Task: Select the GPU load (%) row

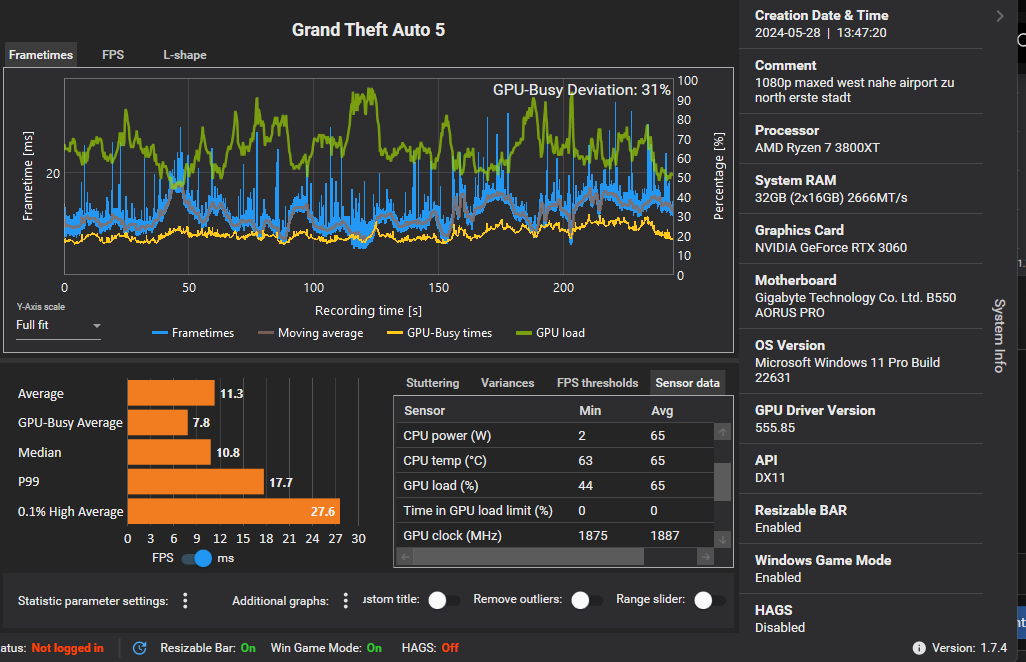Action: (x=554, y=485)
